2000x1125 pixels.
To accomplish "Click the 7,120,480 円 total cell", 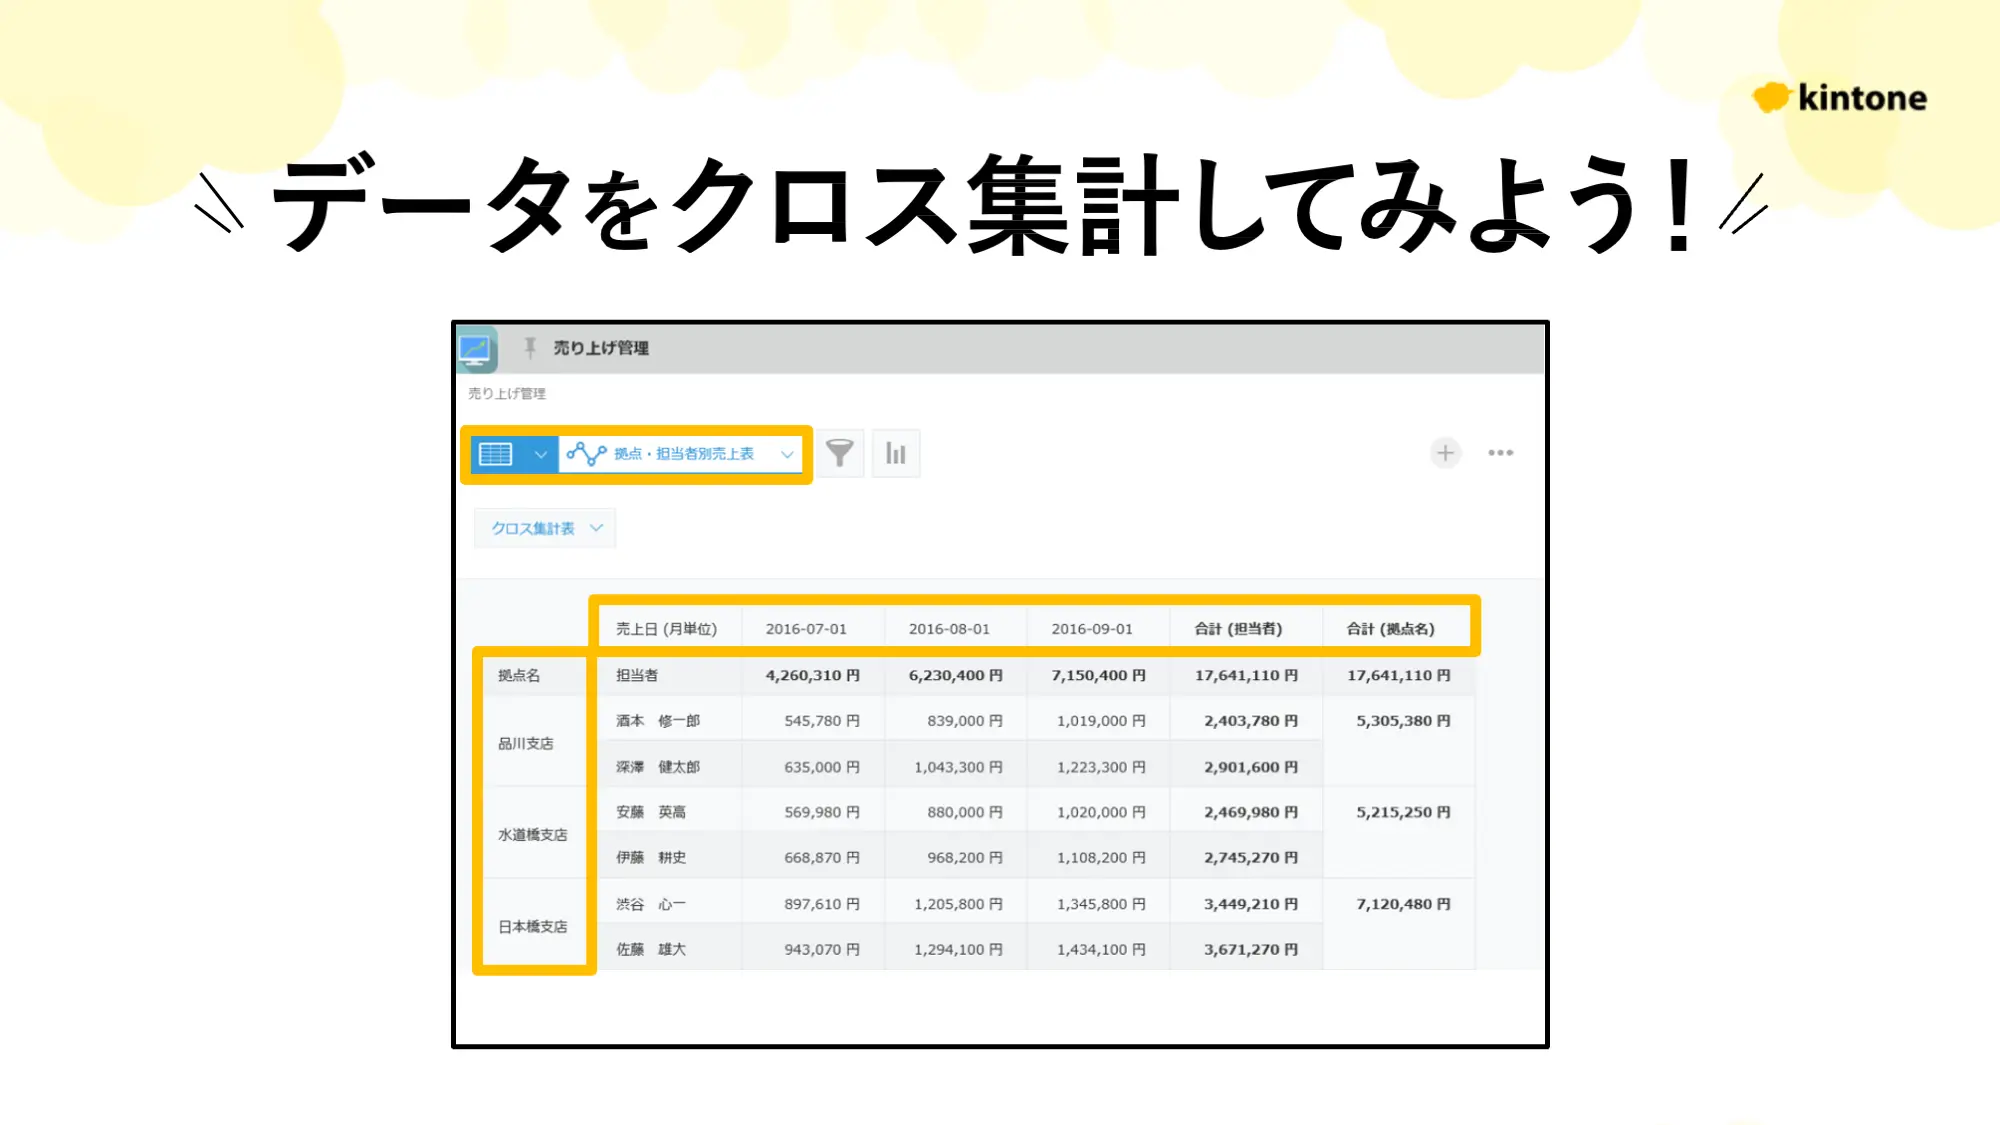I will 1402,904.
